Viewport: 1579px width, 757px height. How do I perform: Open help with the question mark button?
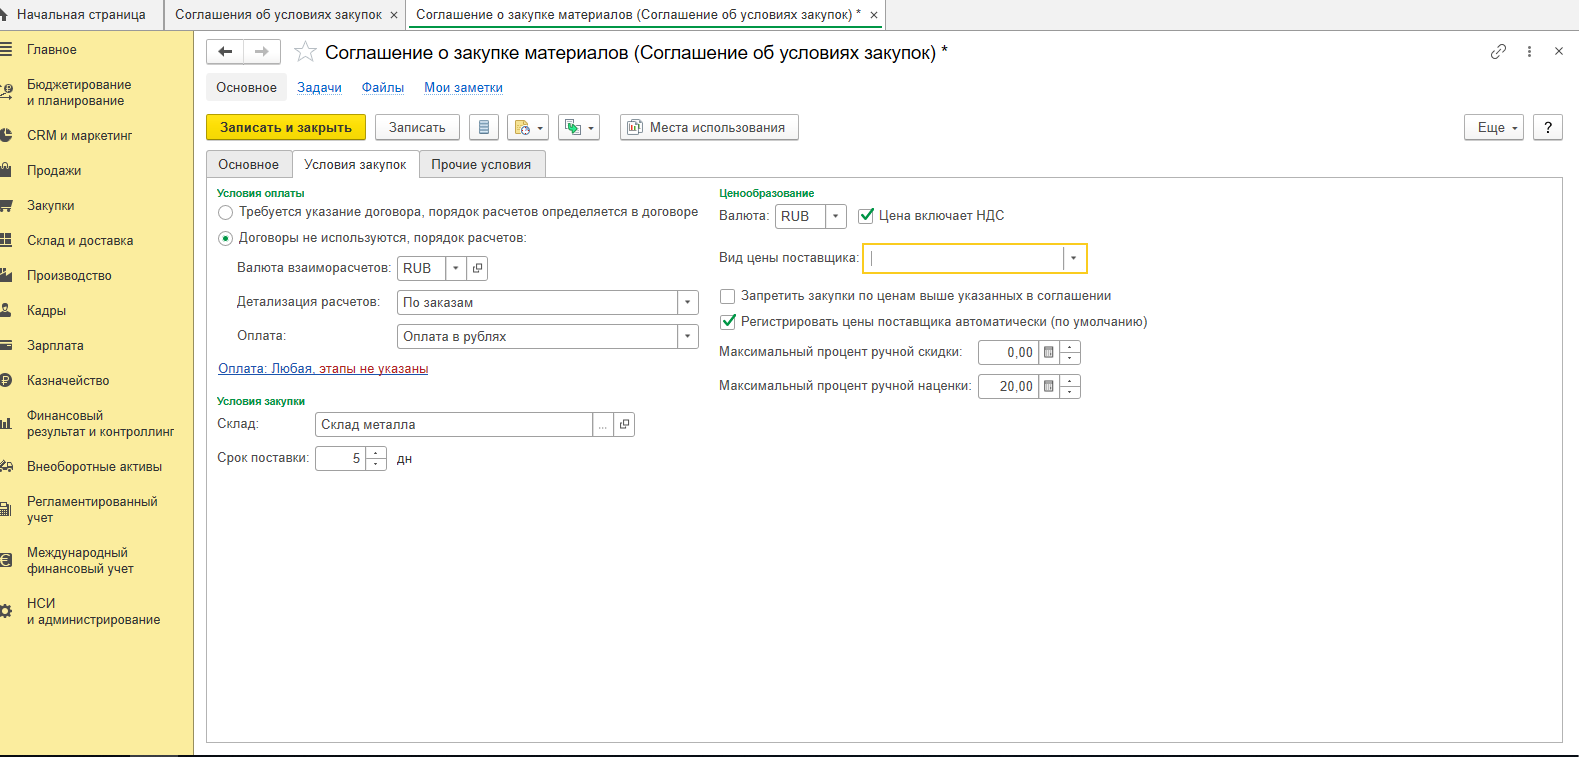[1548, 127]
